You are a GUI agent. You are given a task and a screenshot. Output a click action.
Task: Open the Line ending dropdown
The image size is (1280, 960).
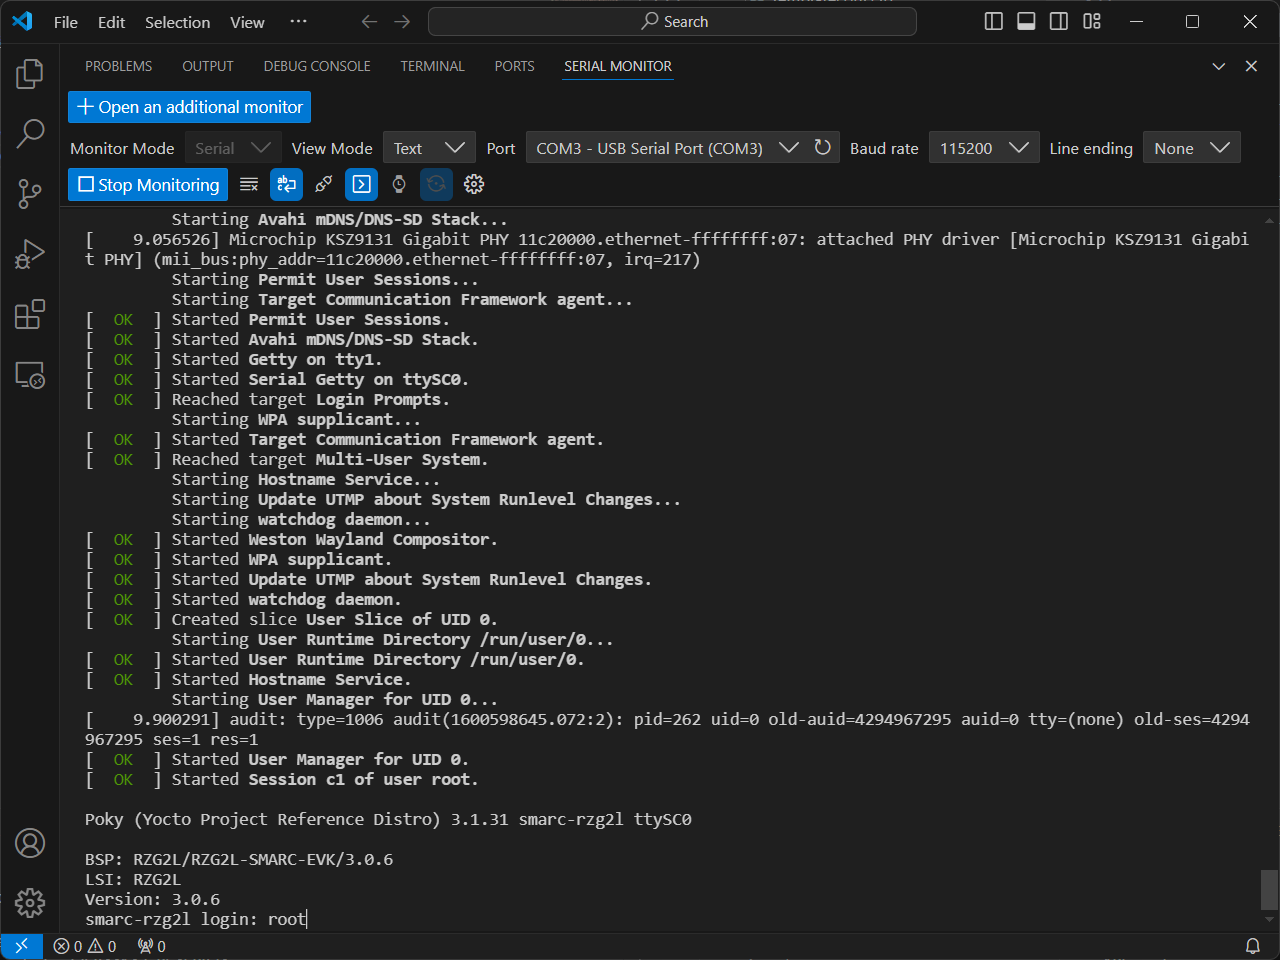1192,148
